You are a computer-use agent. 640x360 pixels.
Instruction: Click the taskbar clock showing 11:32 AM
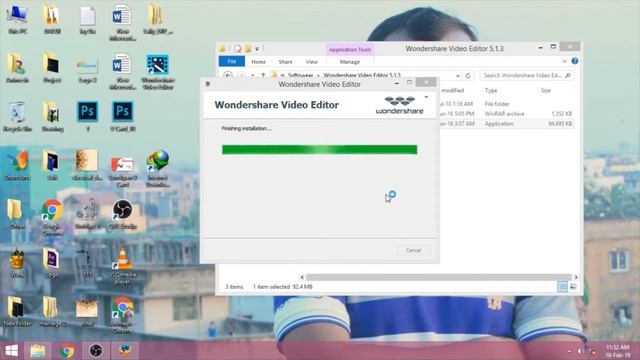618,351
